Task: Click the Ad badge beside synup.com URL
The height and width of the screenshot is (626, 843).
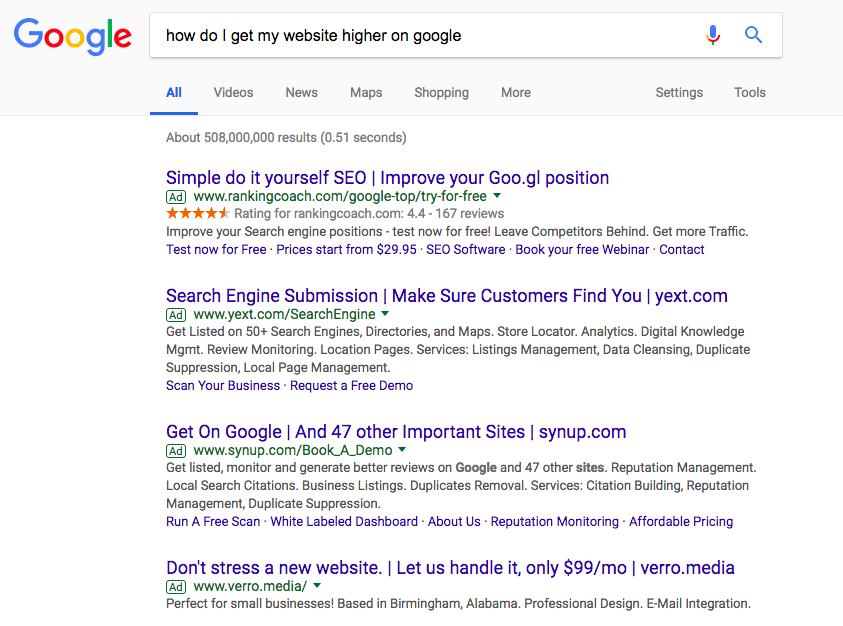Action: 176,451
